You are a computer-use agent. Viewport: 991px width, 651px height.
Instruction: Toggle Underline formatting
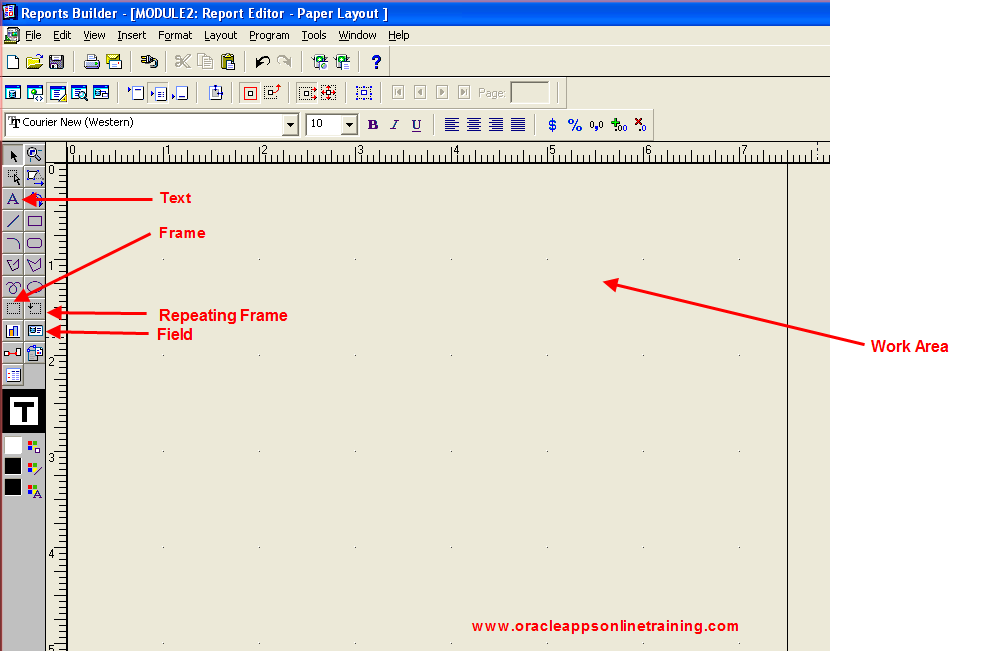pos(416,125)
